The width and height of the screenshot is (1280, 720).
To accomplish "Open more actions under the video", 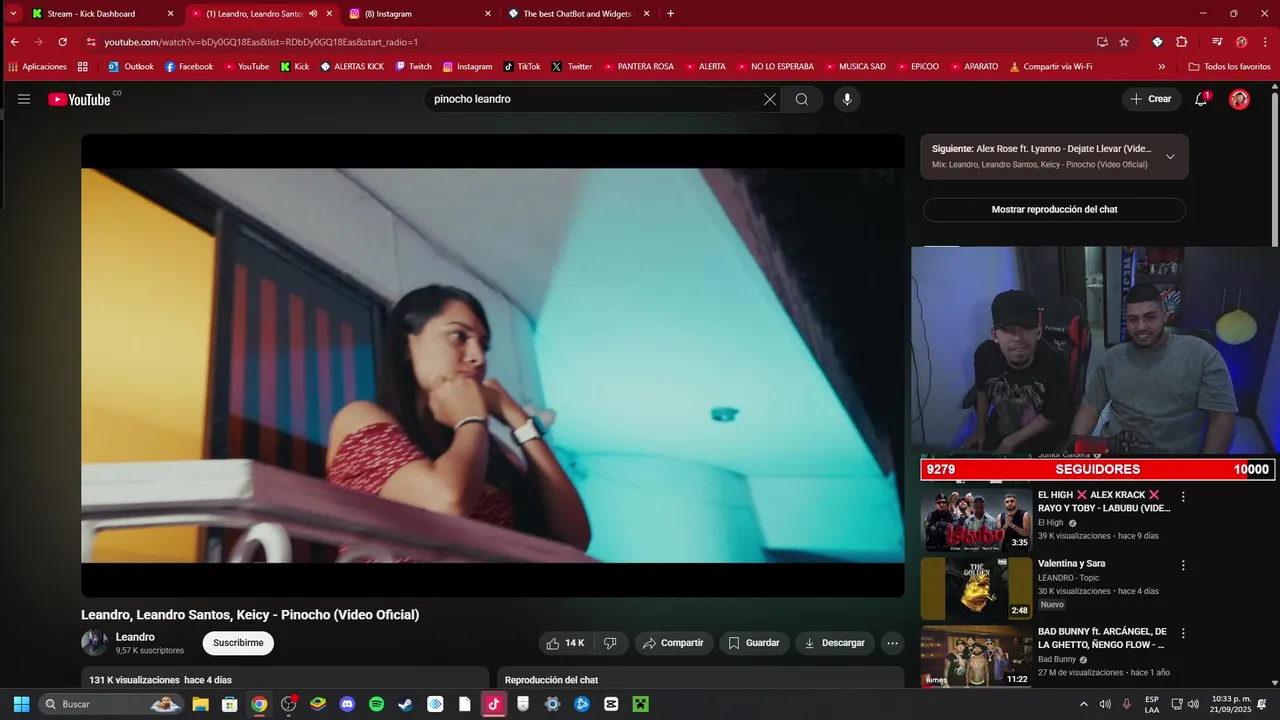I will point(893,643).
